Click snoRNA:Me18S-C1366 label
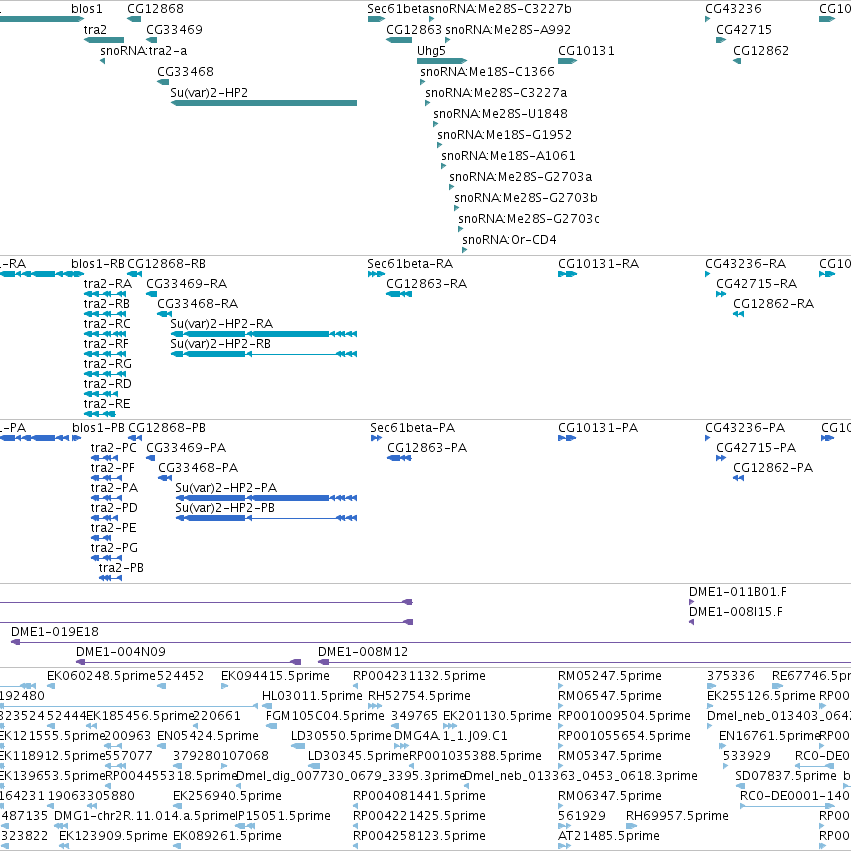The image size is (851, 851). pos(487,72)
